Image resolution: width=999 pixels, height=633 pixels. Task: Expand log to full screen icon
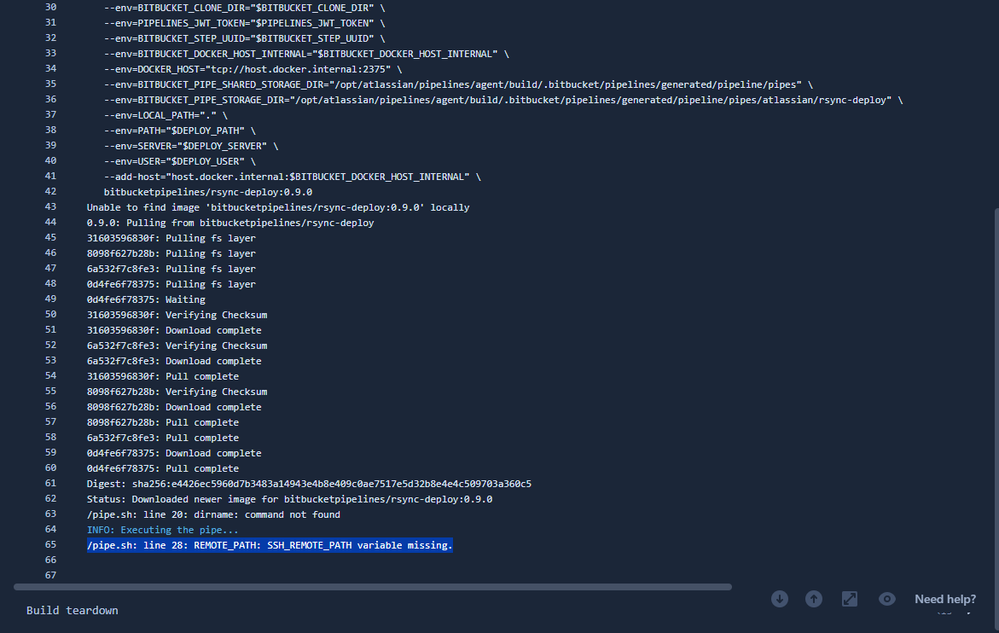coord(849,599)
